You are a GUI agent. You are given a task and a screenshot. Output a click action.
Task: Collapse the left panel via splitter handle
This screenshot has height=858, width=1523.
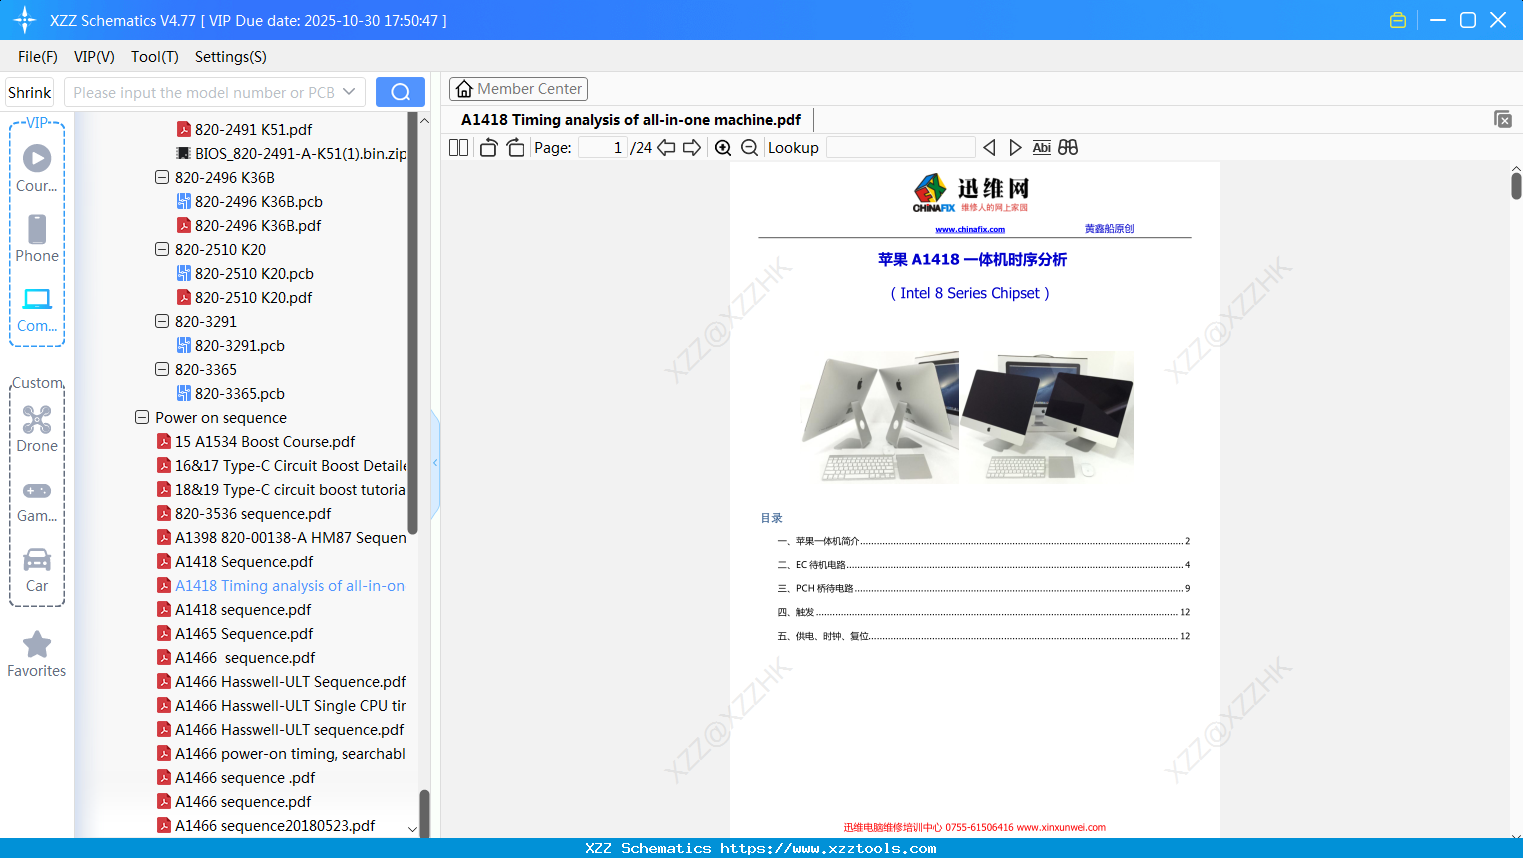pos(435,463)
